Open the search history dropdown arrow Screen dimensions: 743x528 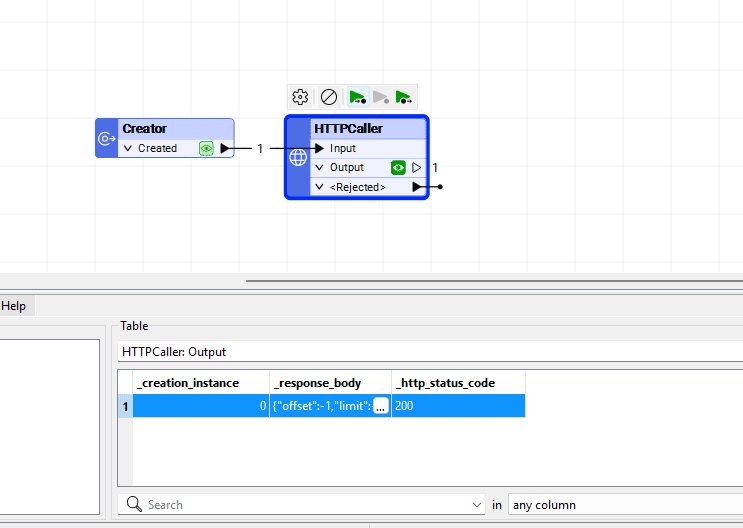477,505
